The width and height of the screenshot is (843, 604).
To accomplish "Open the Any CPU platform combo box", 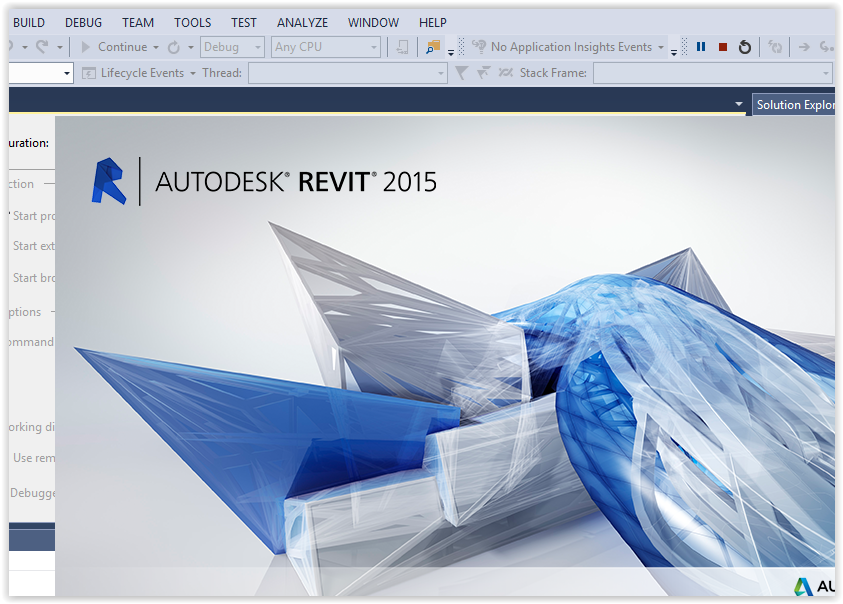I will (326, 47).
